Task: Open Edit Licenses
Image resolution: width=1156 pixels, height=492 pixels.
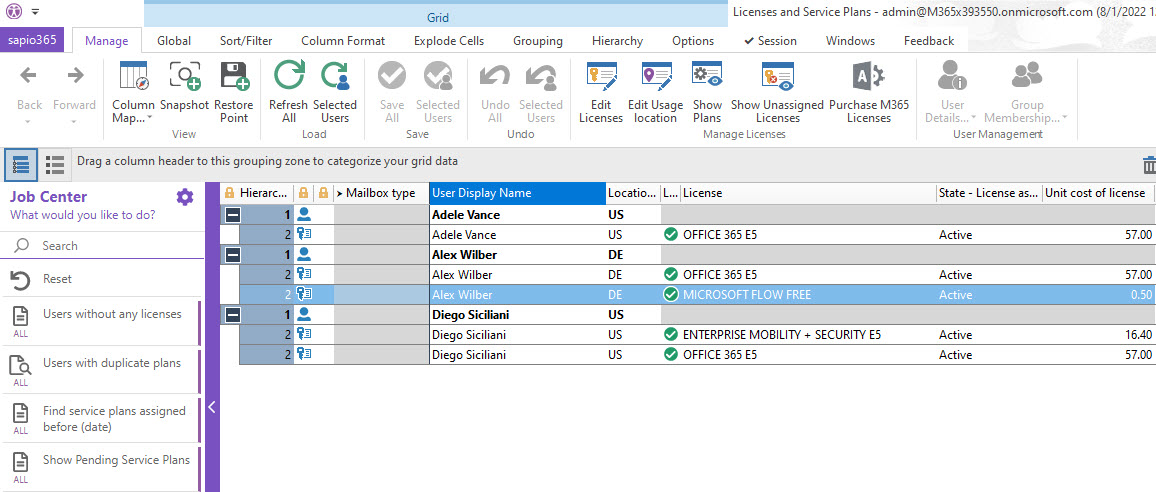Action: pos(601,78)
